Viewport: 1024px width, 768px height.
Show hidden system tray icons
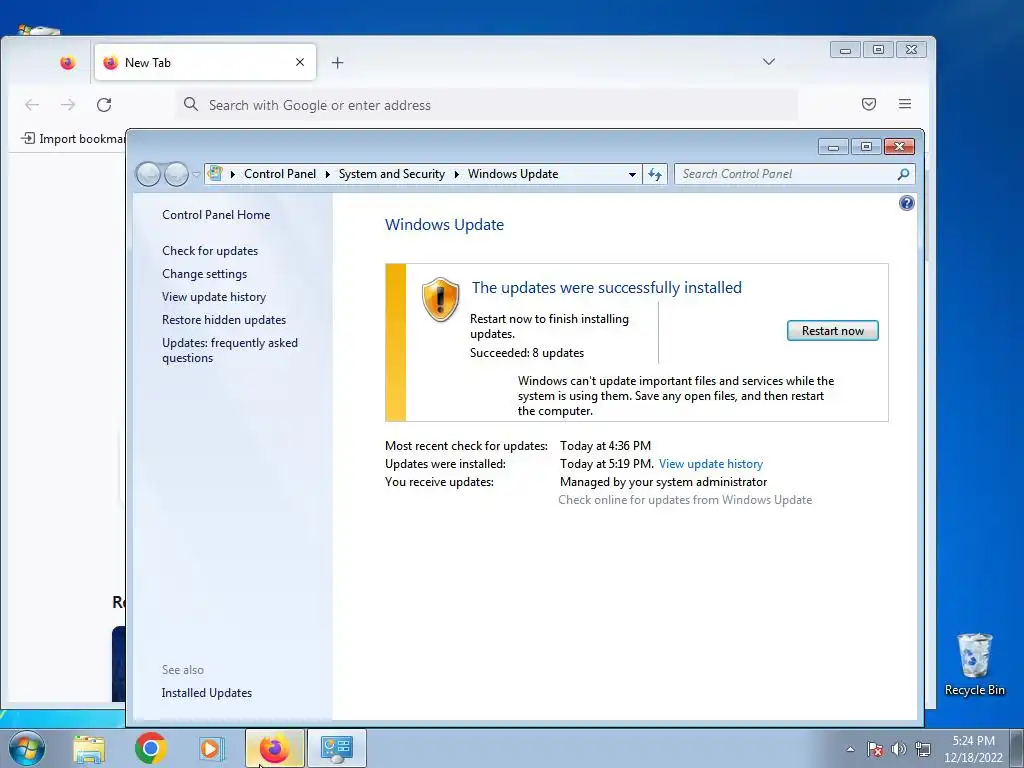point(850,749)
